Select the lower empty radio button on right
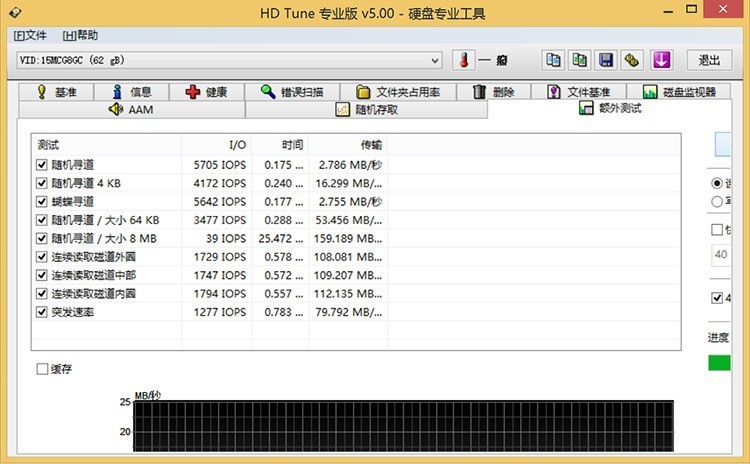Screen dimensions: 750x464 point(717,201)
